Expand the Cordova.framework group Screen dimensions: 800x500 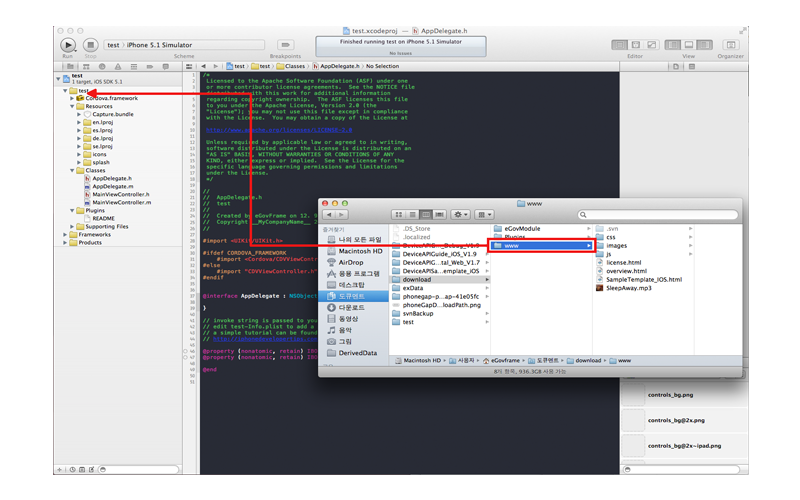pos(73,99)
